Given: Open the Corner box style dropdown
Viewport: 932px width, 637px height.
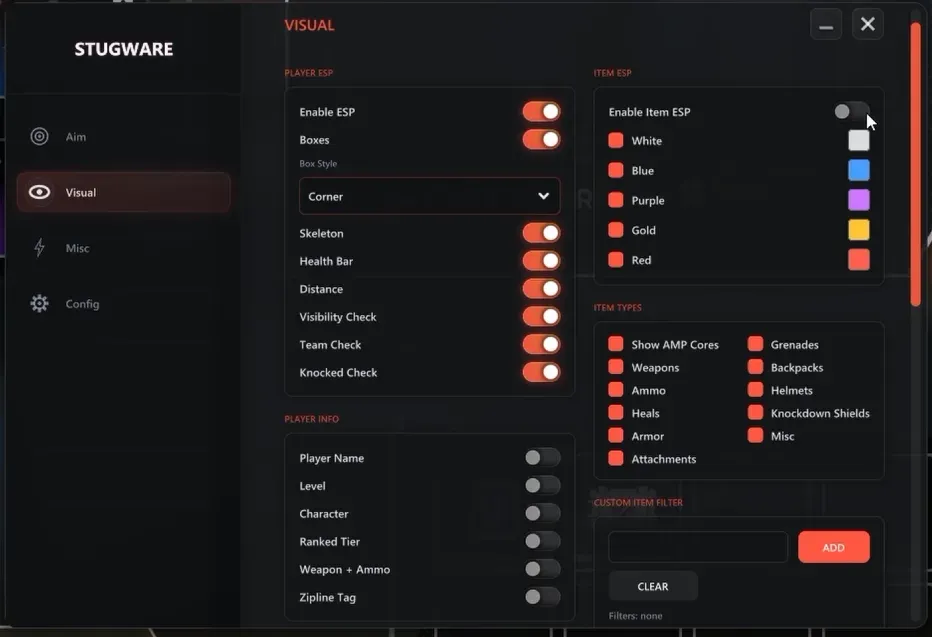Looking at the screenshot, I should coord(429,196).
